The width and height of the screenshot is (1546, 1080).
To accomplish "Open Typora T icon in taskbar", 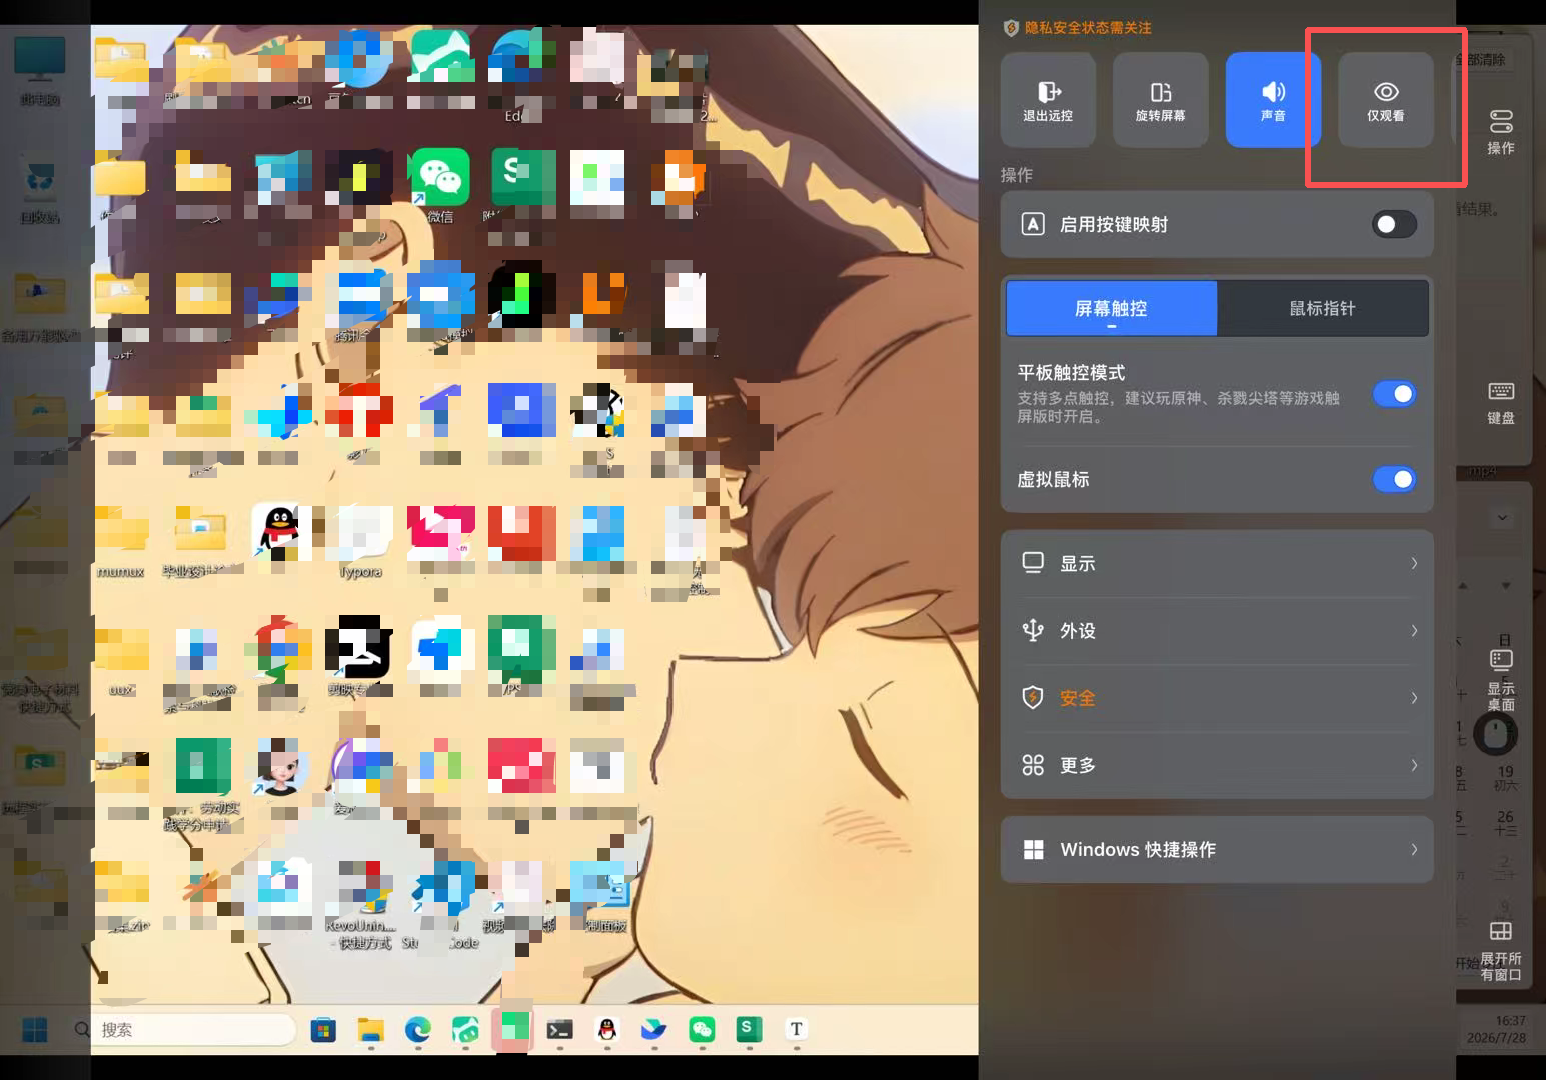I will [797, 1029].
